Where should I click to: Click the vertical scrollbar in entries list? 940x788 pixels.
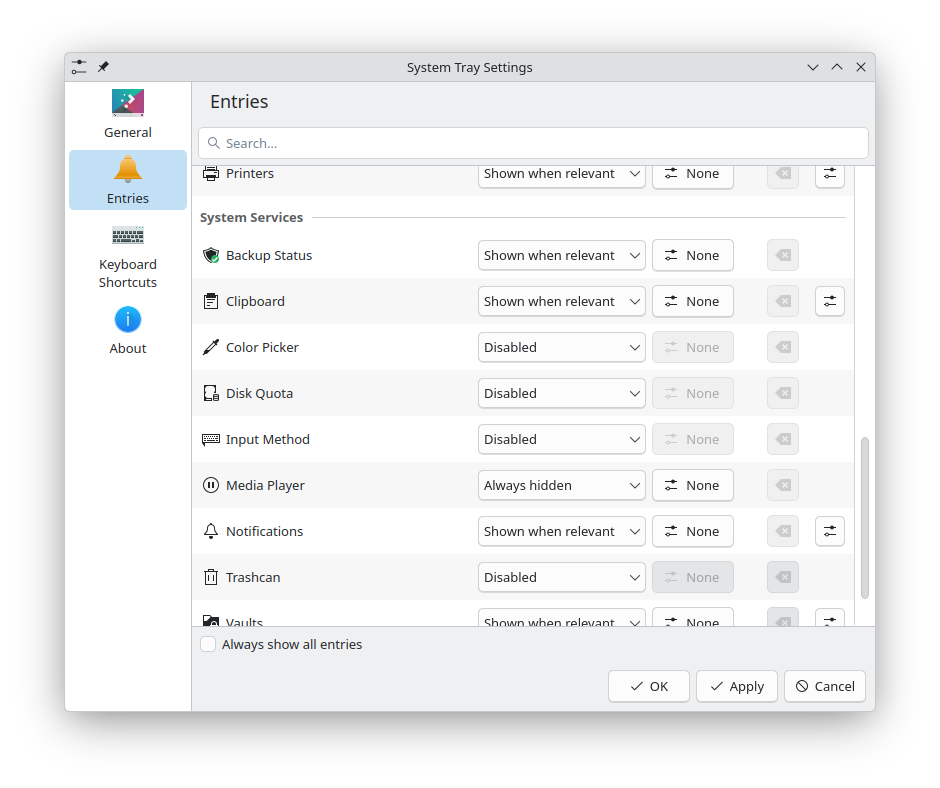(865, 517)
